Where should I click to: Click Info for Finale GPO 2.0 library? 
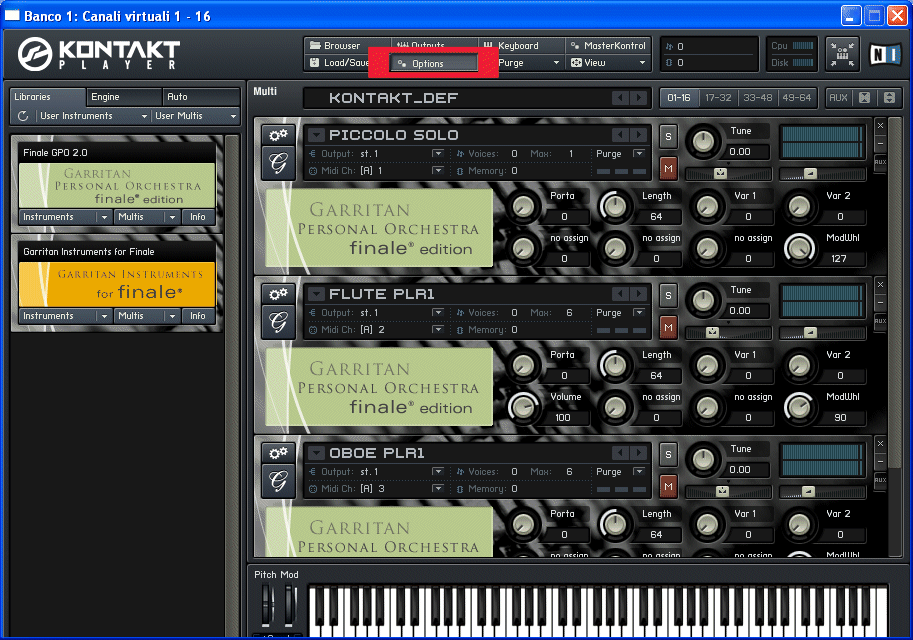coord(198,217)
